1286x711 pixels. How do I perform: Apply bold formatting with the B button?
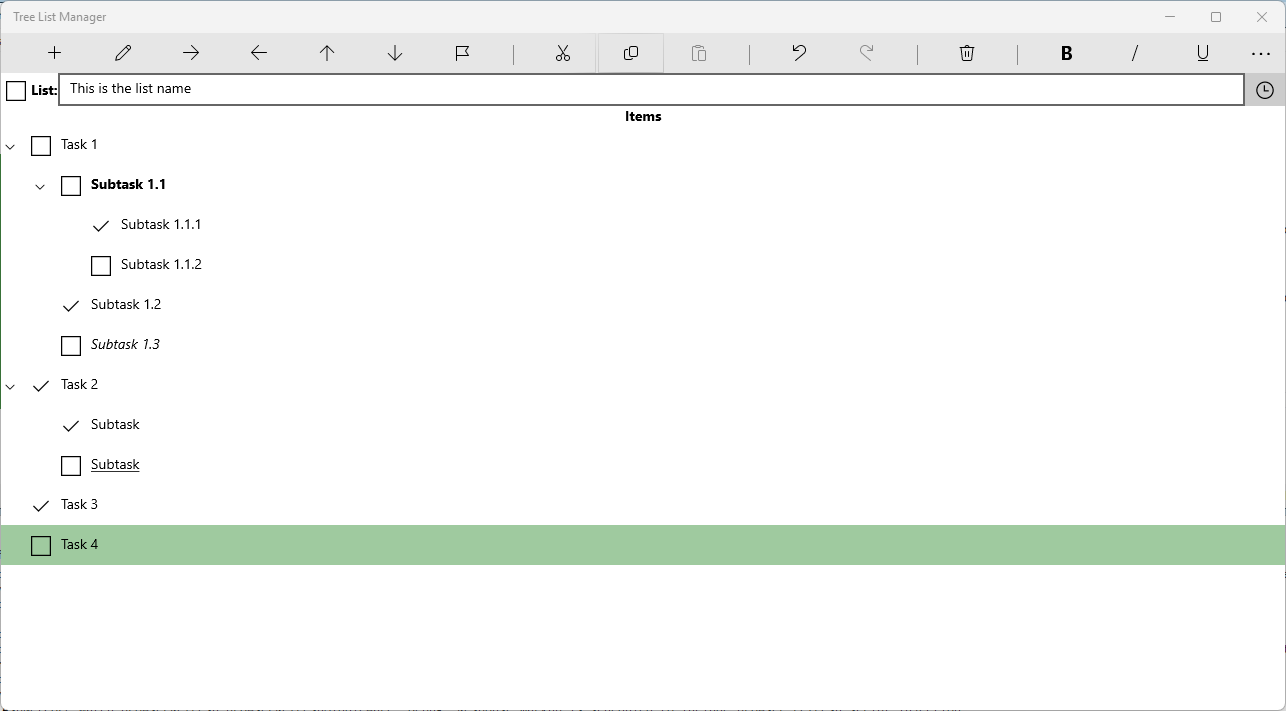(x=1066, y=52)
